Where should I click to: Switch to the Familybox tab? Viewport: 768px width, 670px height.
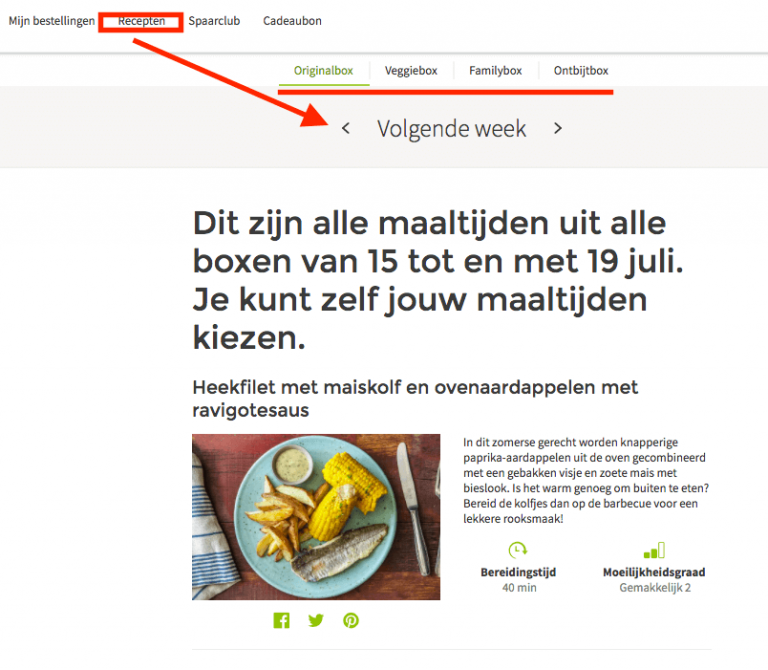coord(495,71)
